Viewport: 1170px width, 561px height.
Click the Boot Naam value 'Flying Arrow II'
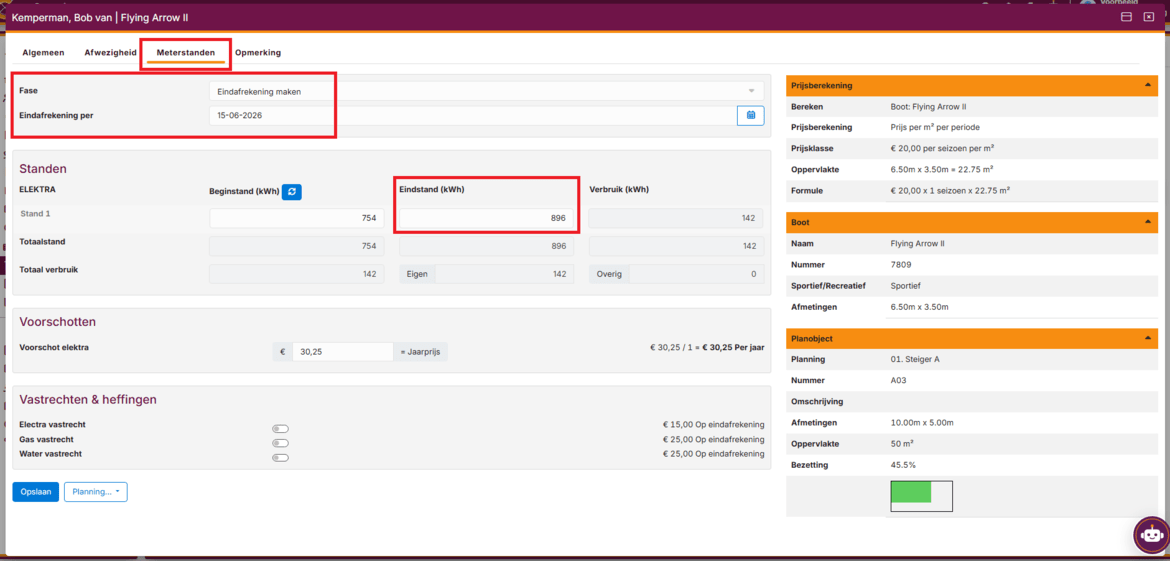coord(918,243)
